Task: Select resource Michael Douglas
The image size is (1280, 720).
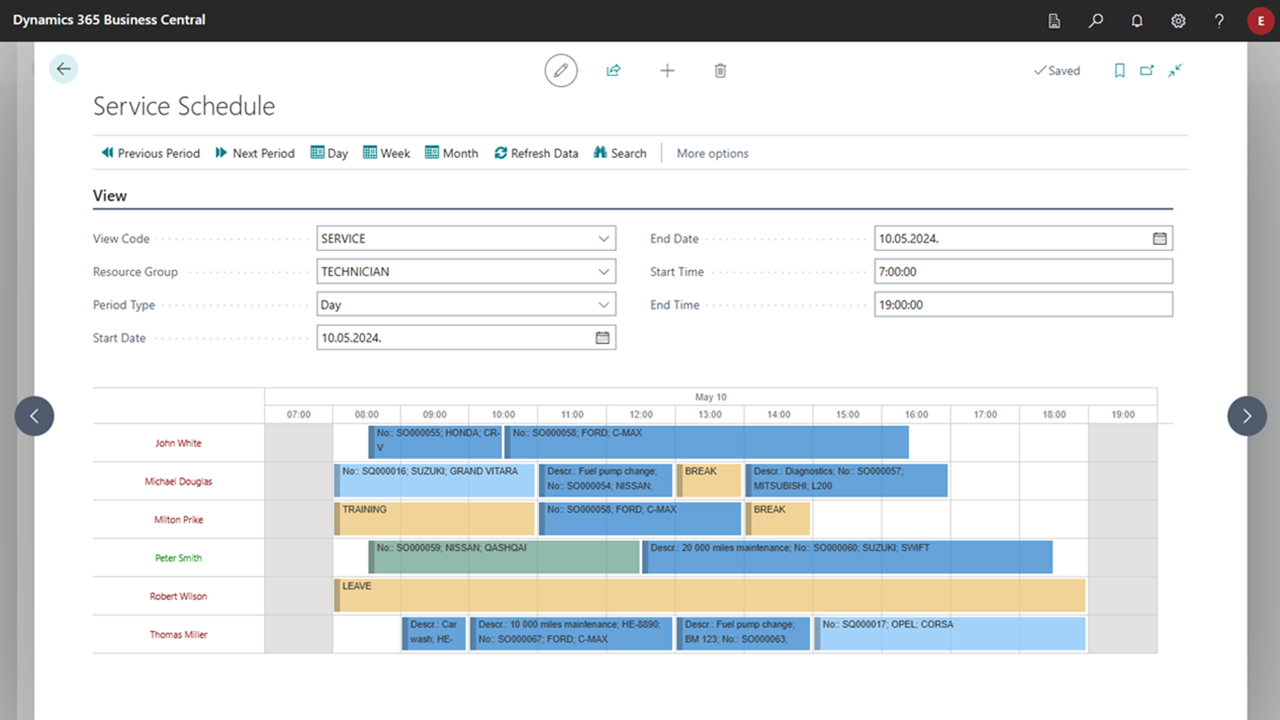Action: pyautogui.click(x=178, y=481)
